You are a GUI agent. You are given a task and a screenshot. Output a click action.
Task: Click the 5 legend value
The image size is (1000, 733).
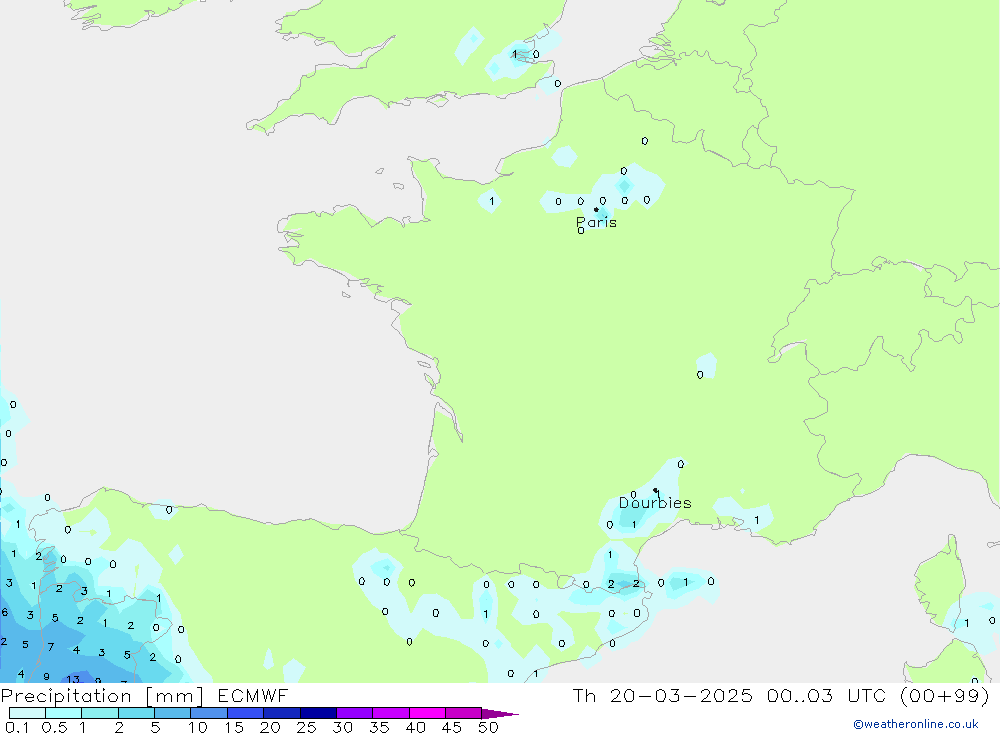[x=155, y=727]
